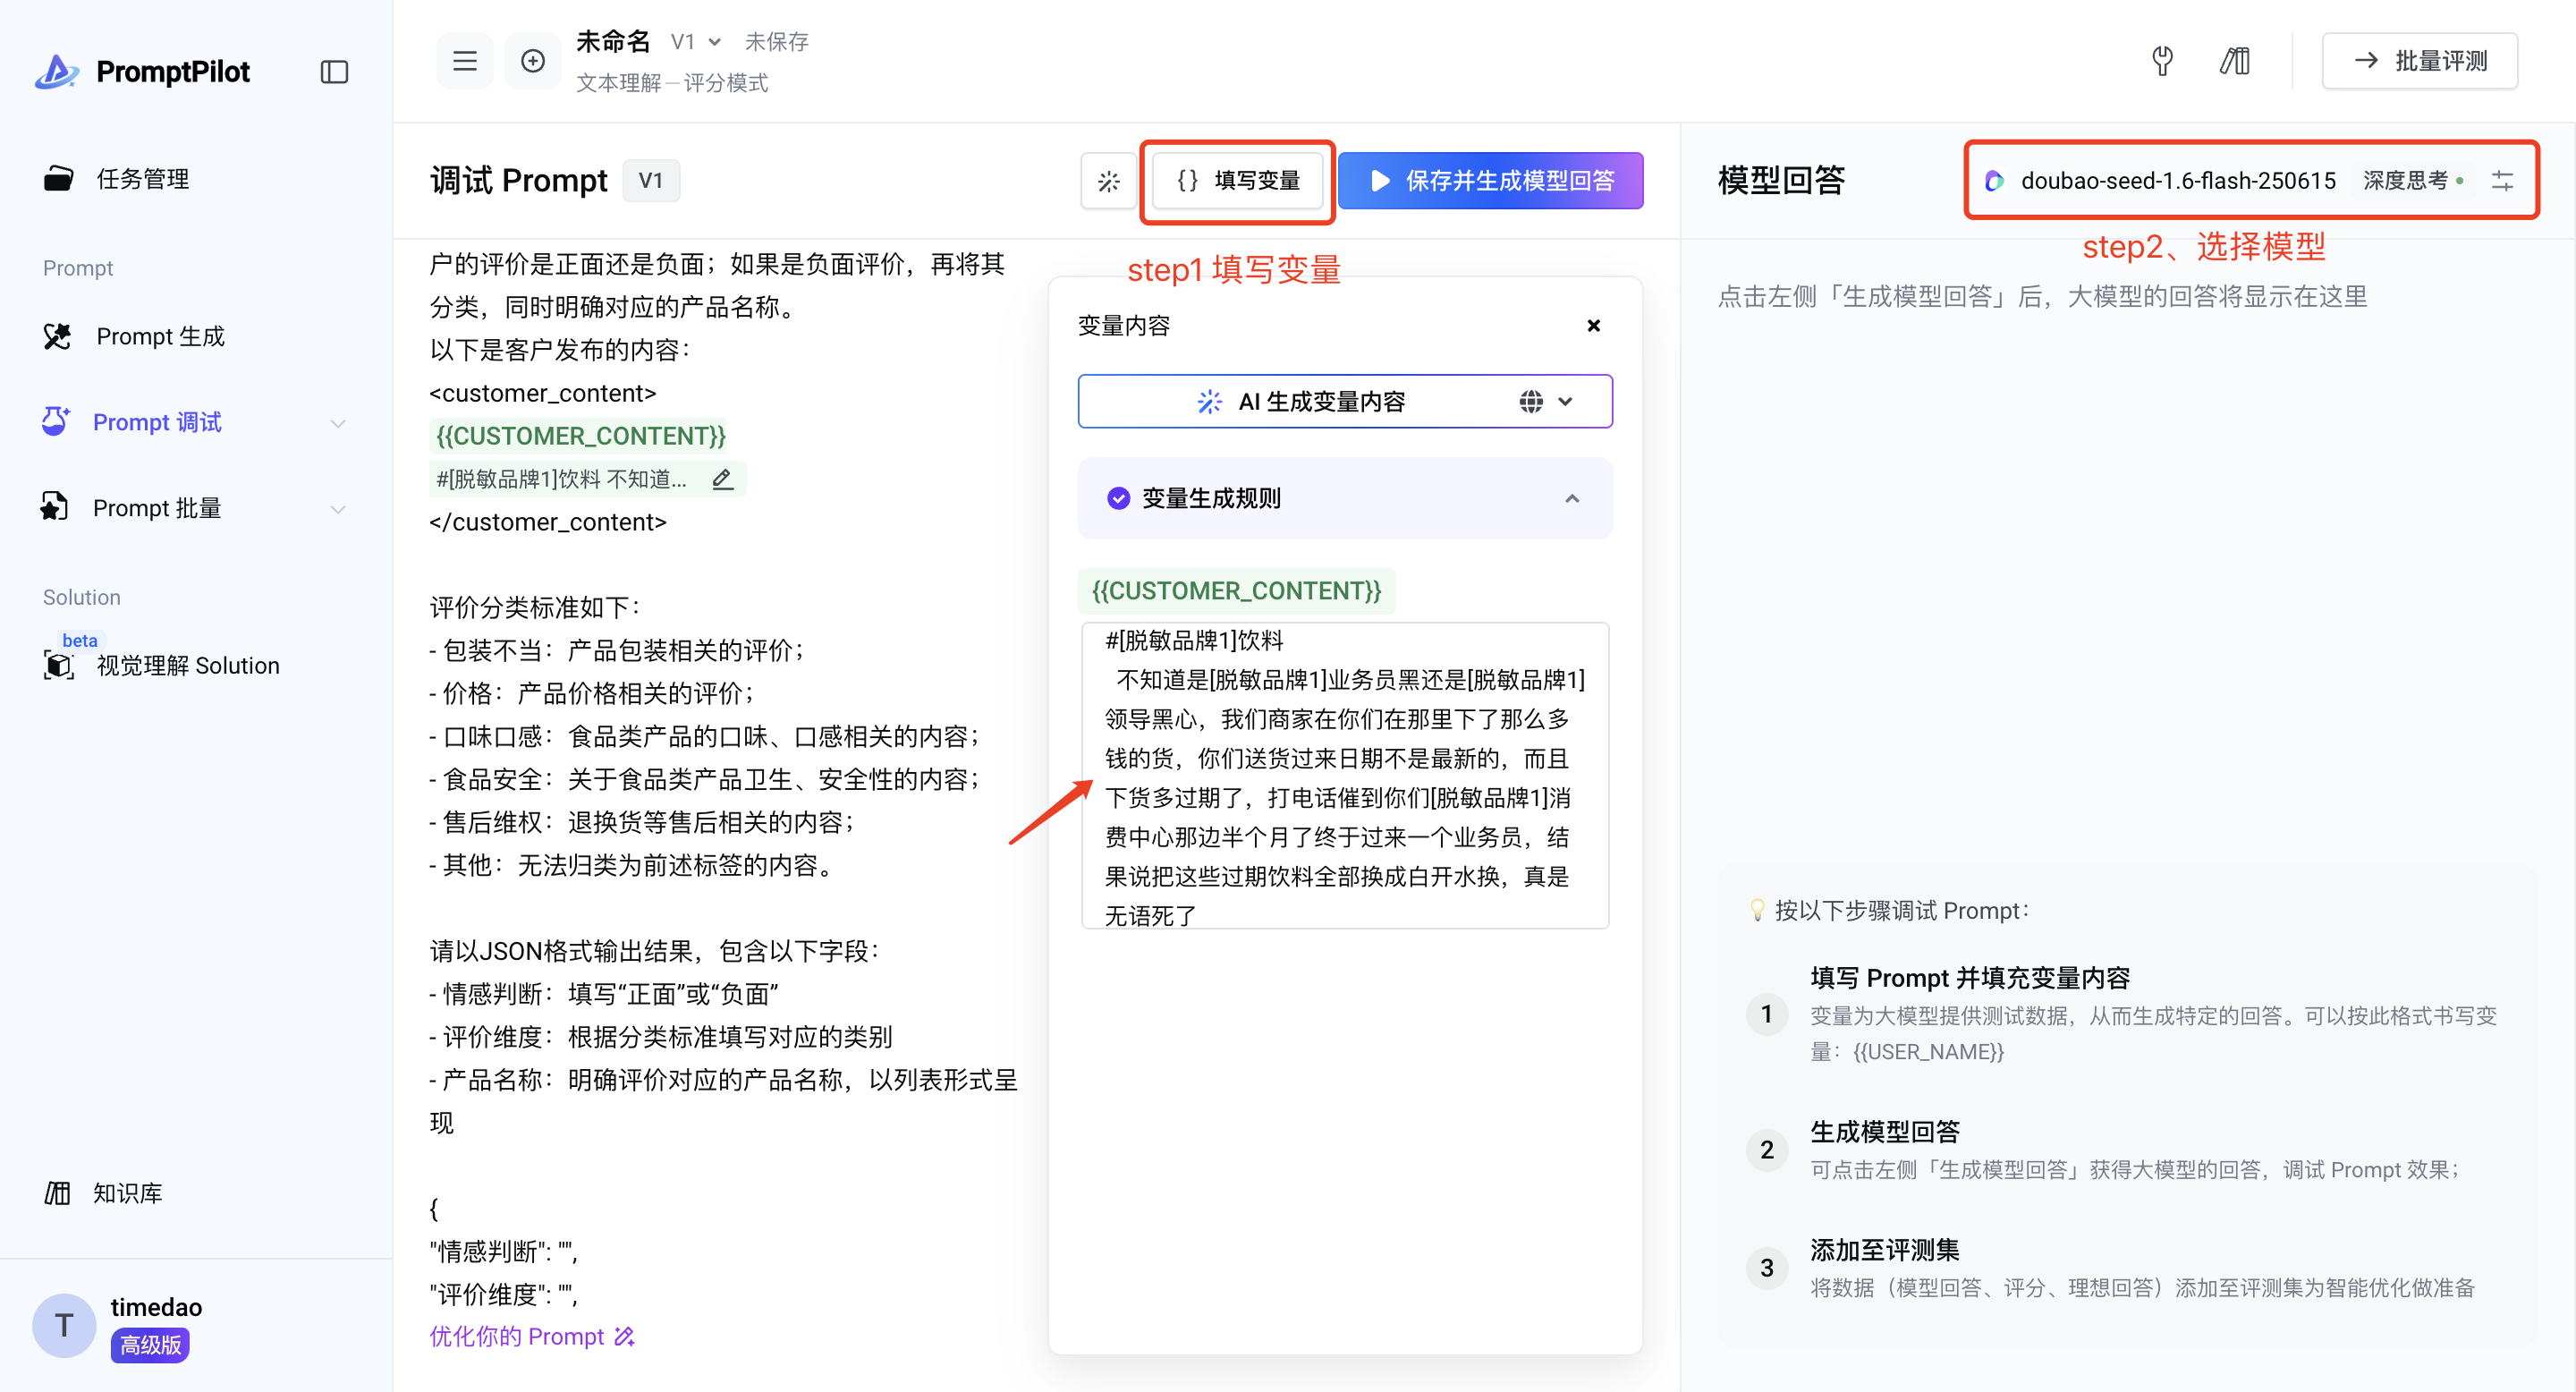Click 保存并生成模型回答 button
2576x1392 pixels.
pos(1490,181)
